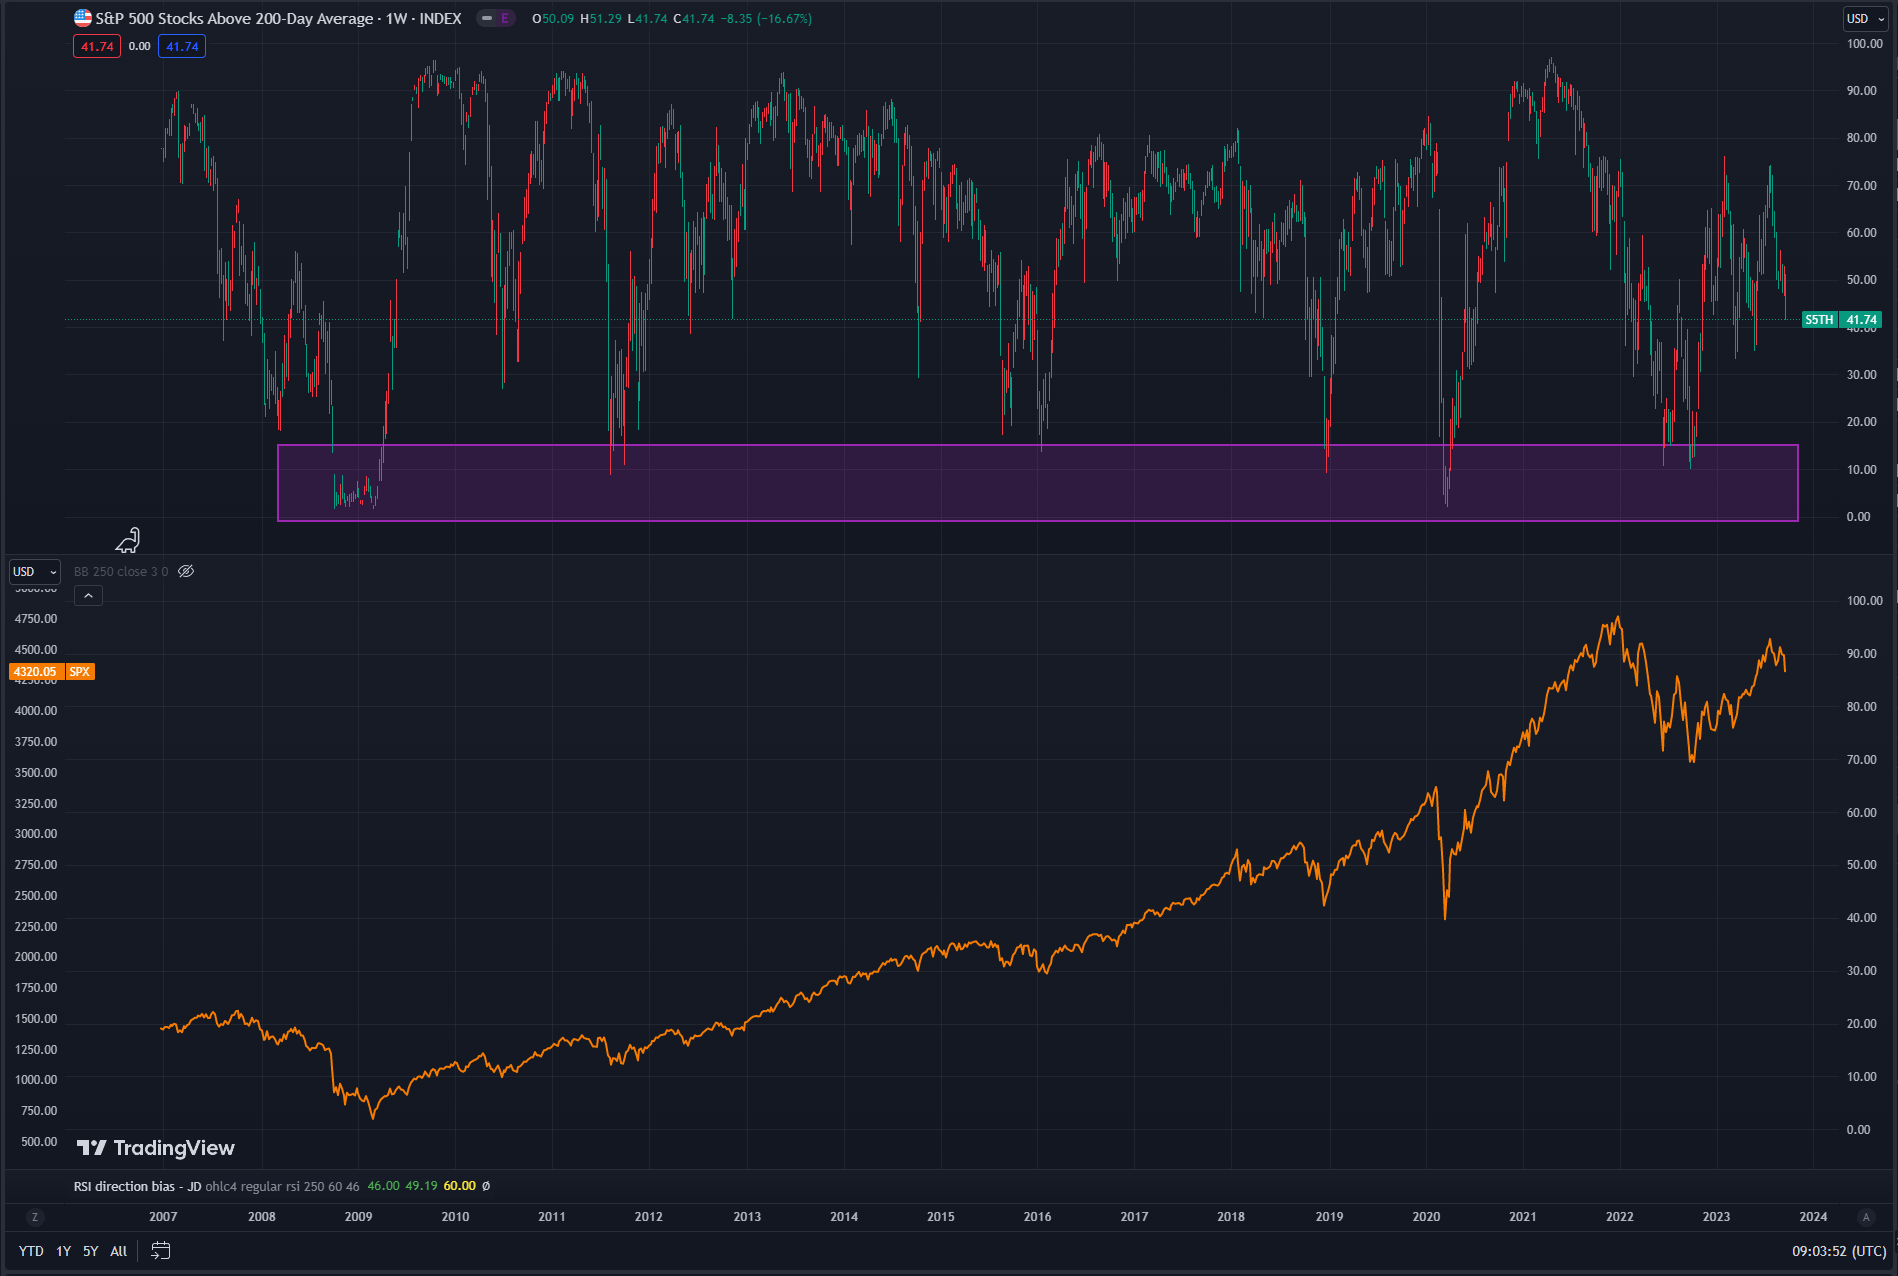Select the YTD date range
The width and height of the screenshot is (1898, 1276).
tap(31, 1251)
